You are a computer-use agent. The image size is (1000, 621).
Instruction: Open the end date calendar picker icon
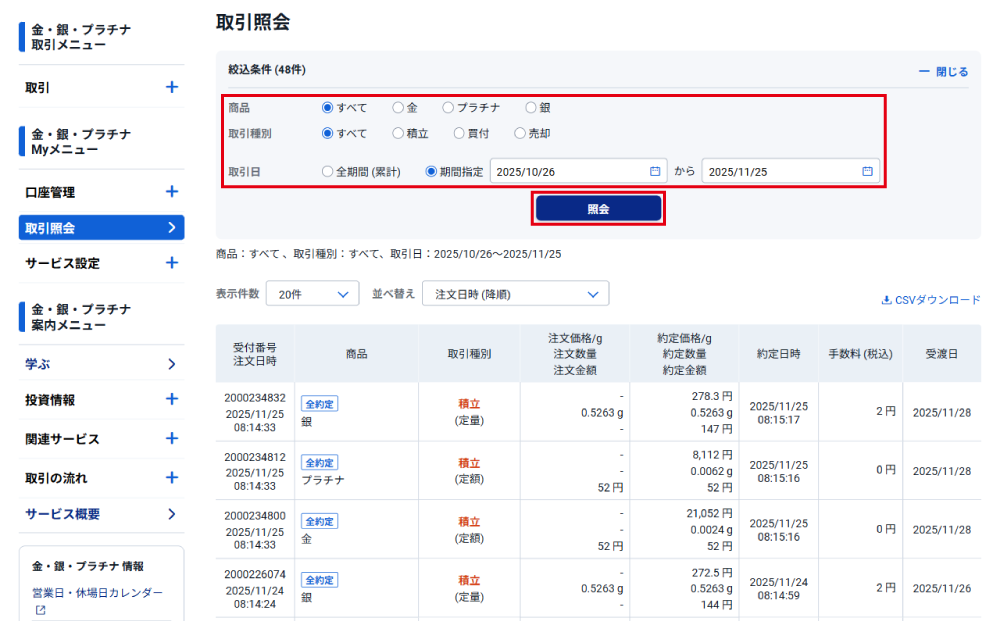coord(867,171)
